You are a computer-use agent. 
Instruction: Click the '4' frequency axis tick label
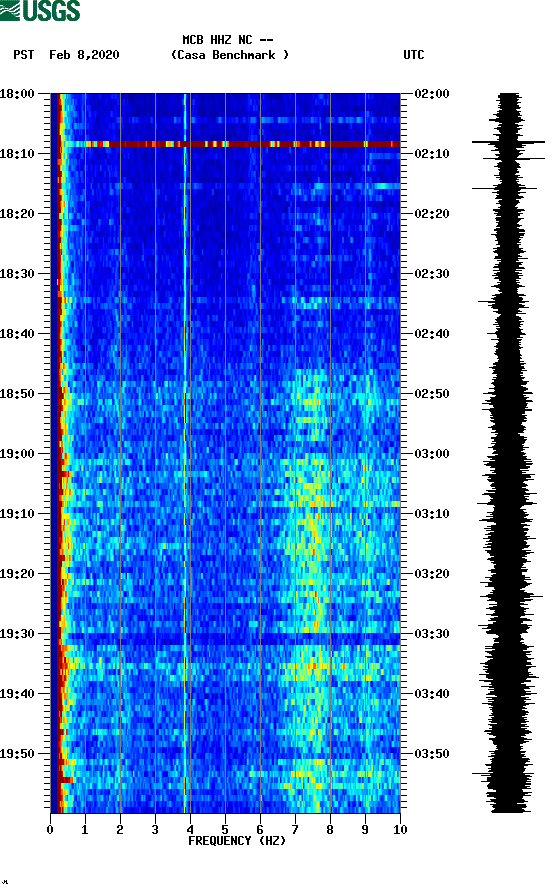point(190,830)
